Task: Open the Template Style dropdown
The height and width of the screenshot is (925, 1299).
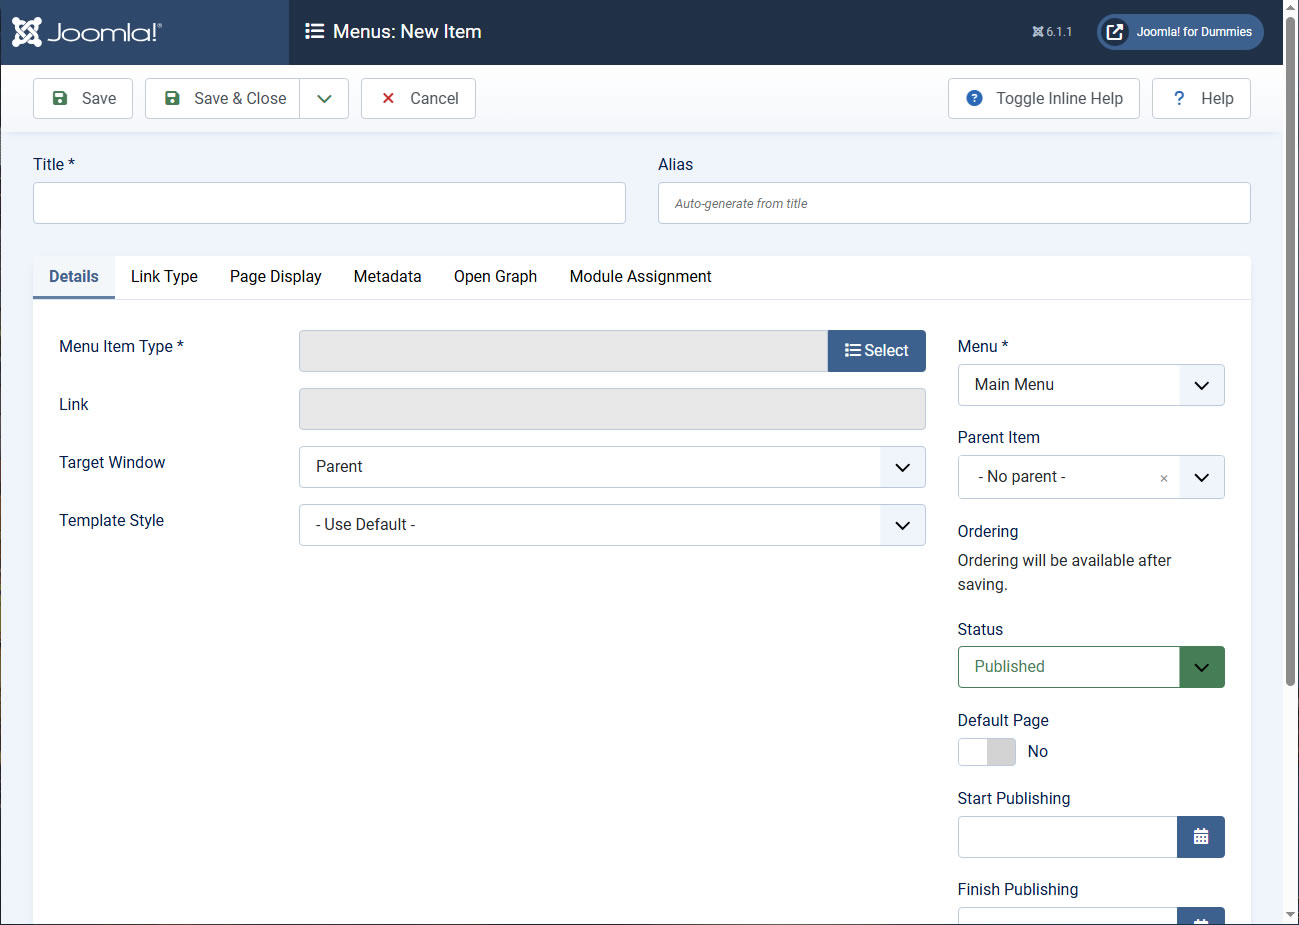Action: tap(612, 525)
